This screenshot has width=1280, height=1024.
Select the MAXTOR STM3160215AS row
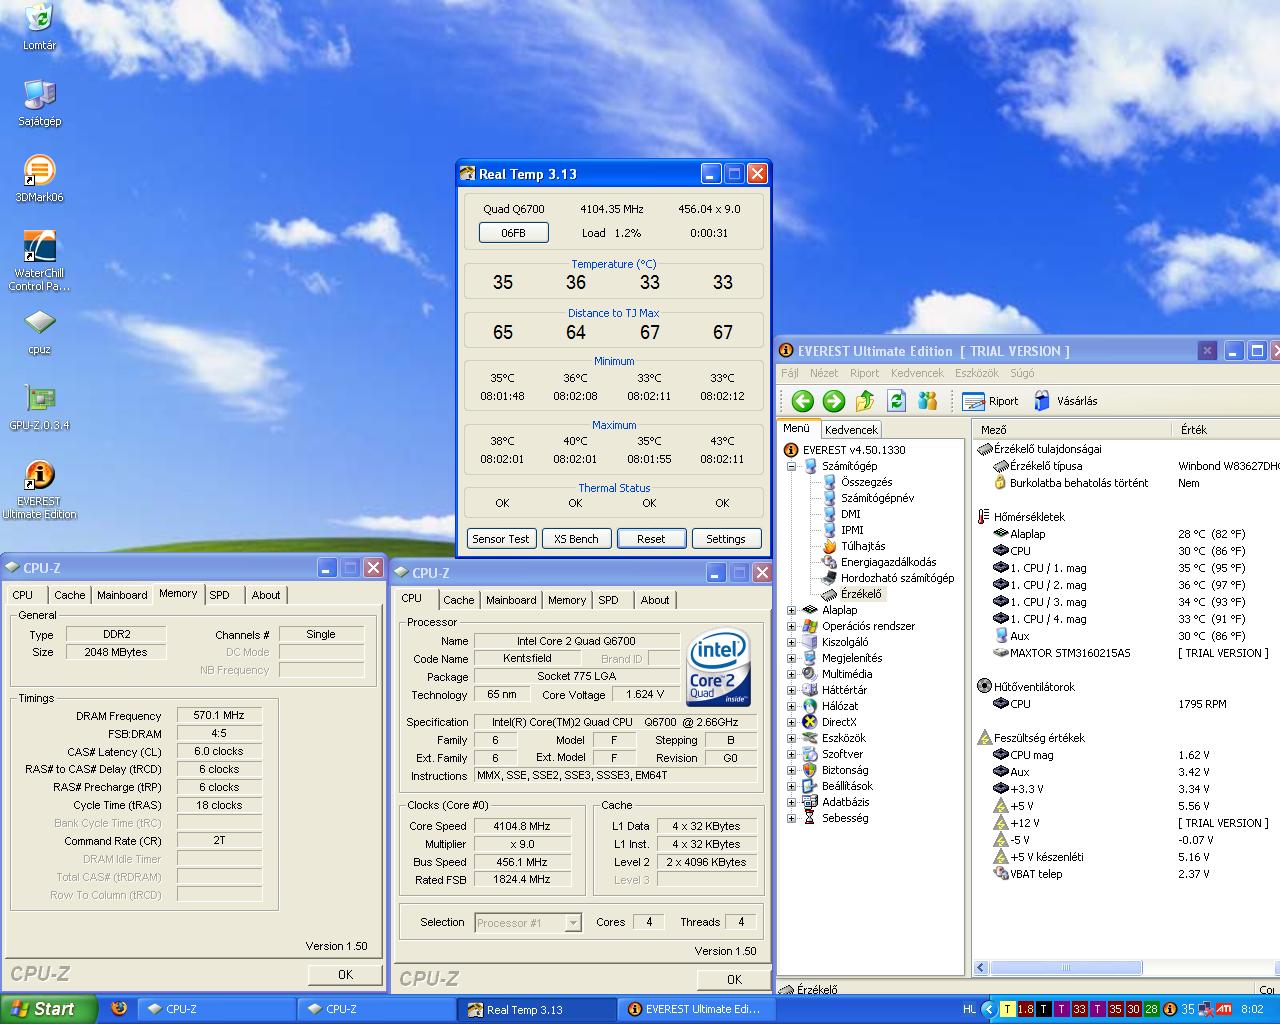pyautogui.click(x=1062, y=653)
